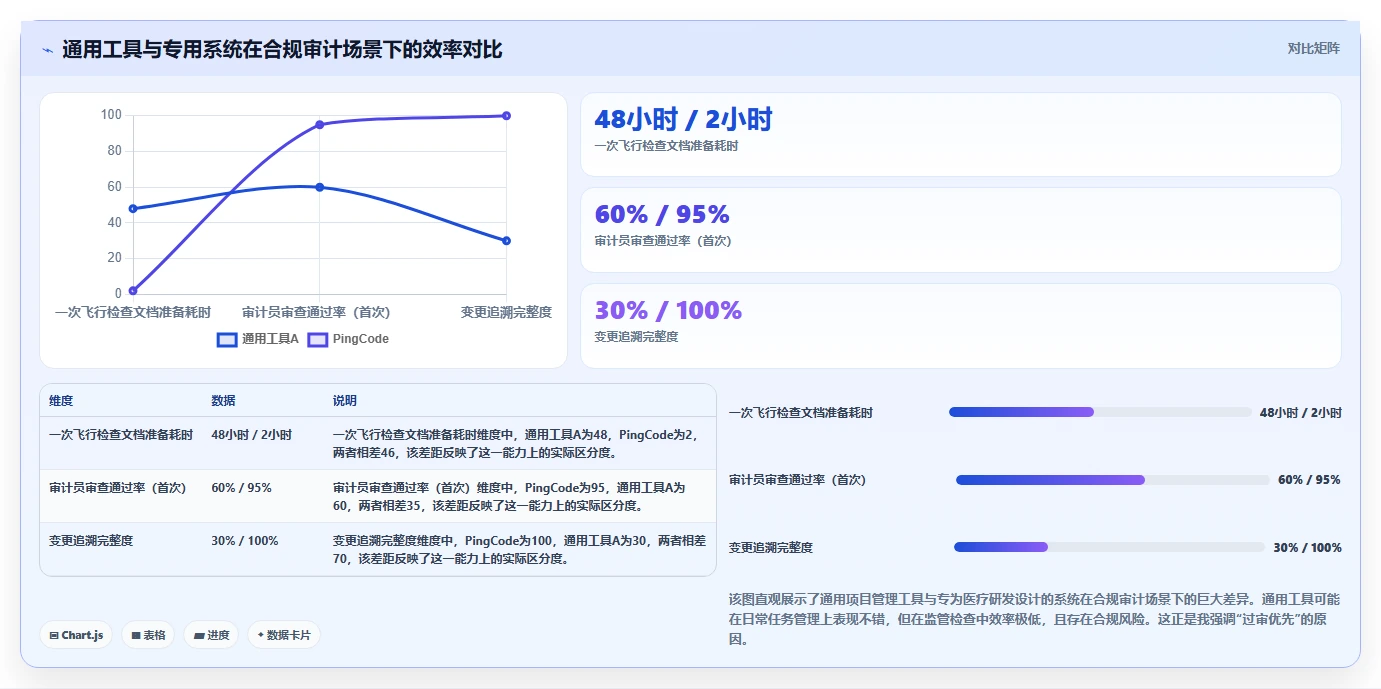Click table cell 30% / 100%
This screenshot has height=689, width=1381.
245,541
